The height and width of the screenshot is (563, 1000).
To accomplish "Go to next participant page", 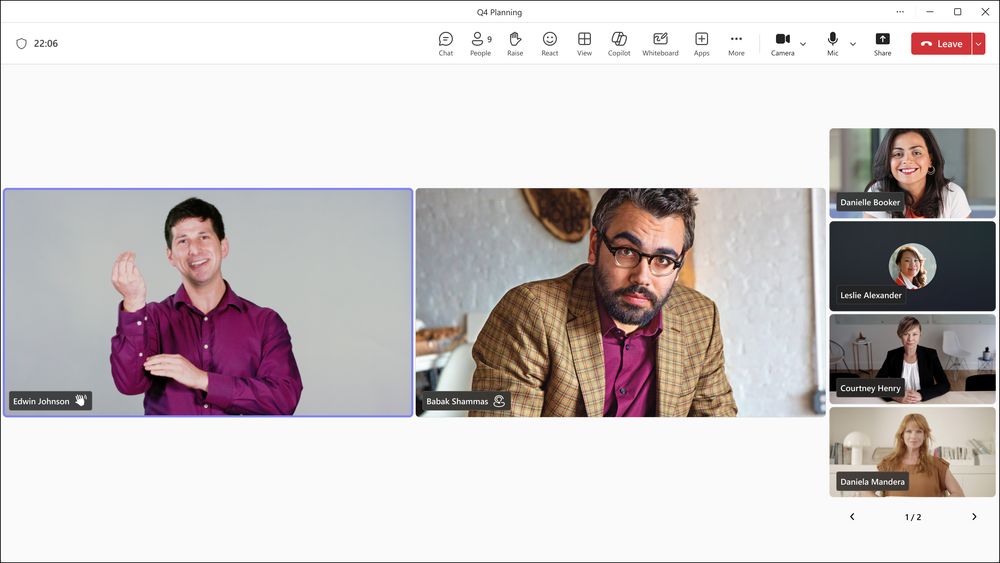I will point(974,516).
